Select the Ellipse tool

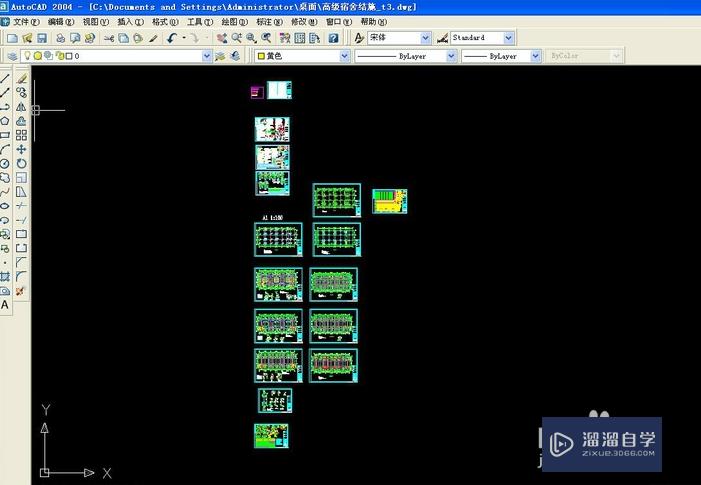(5, 206)
